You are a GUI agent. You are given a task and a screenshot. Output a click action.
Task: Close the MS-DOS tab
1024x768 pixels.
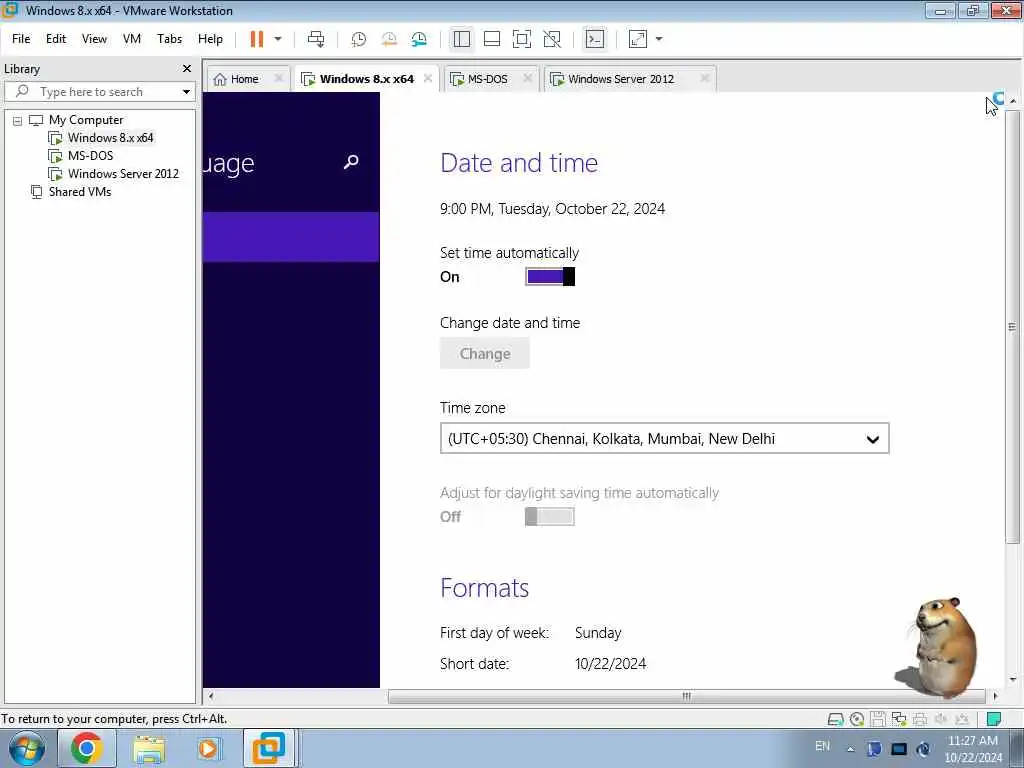tap(528, 78)
